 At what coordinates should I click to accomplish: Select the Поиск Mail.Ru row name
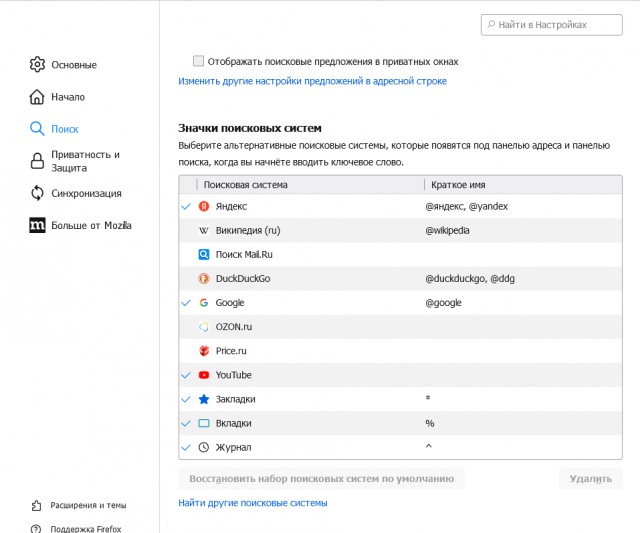click(x=244, y=254)
